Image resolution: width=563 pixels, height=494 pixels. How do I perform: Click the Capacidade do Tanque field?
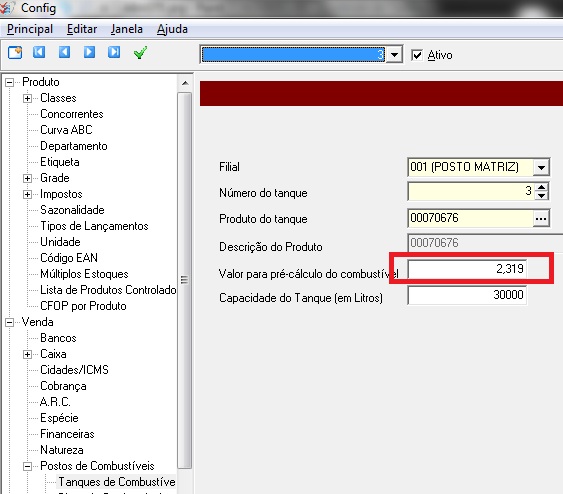467,295
